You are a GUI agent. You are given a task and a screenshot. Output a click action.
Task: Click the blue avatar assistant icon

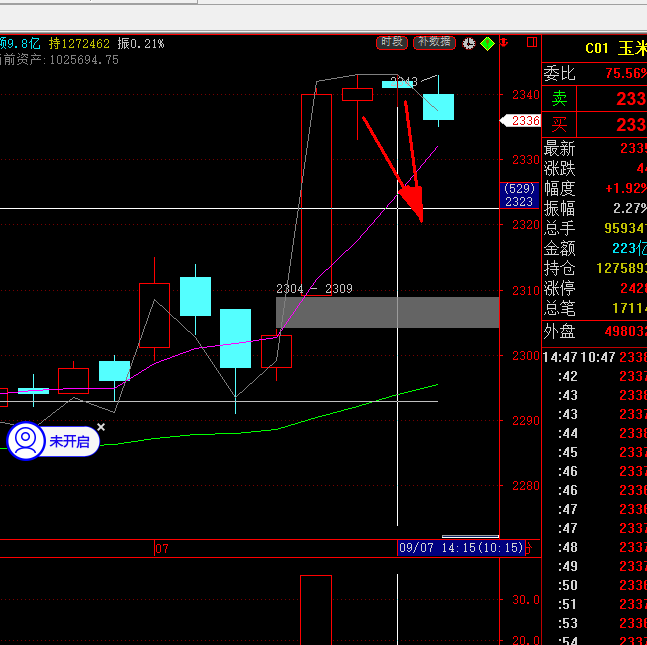point(26,441)
